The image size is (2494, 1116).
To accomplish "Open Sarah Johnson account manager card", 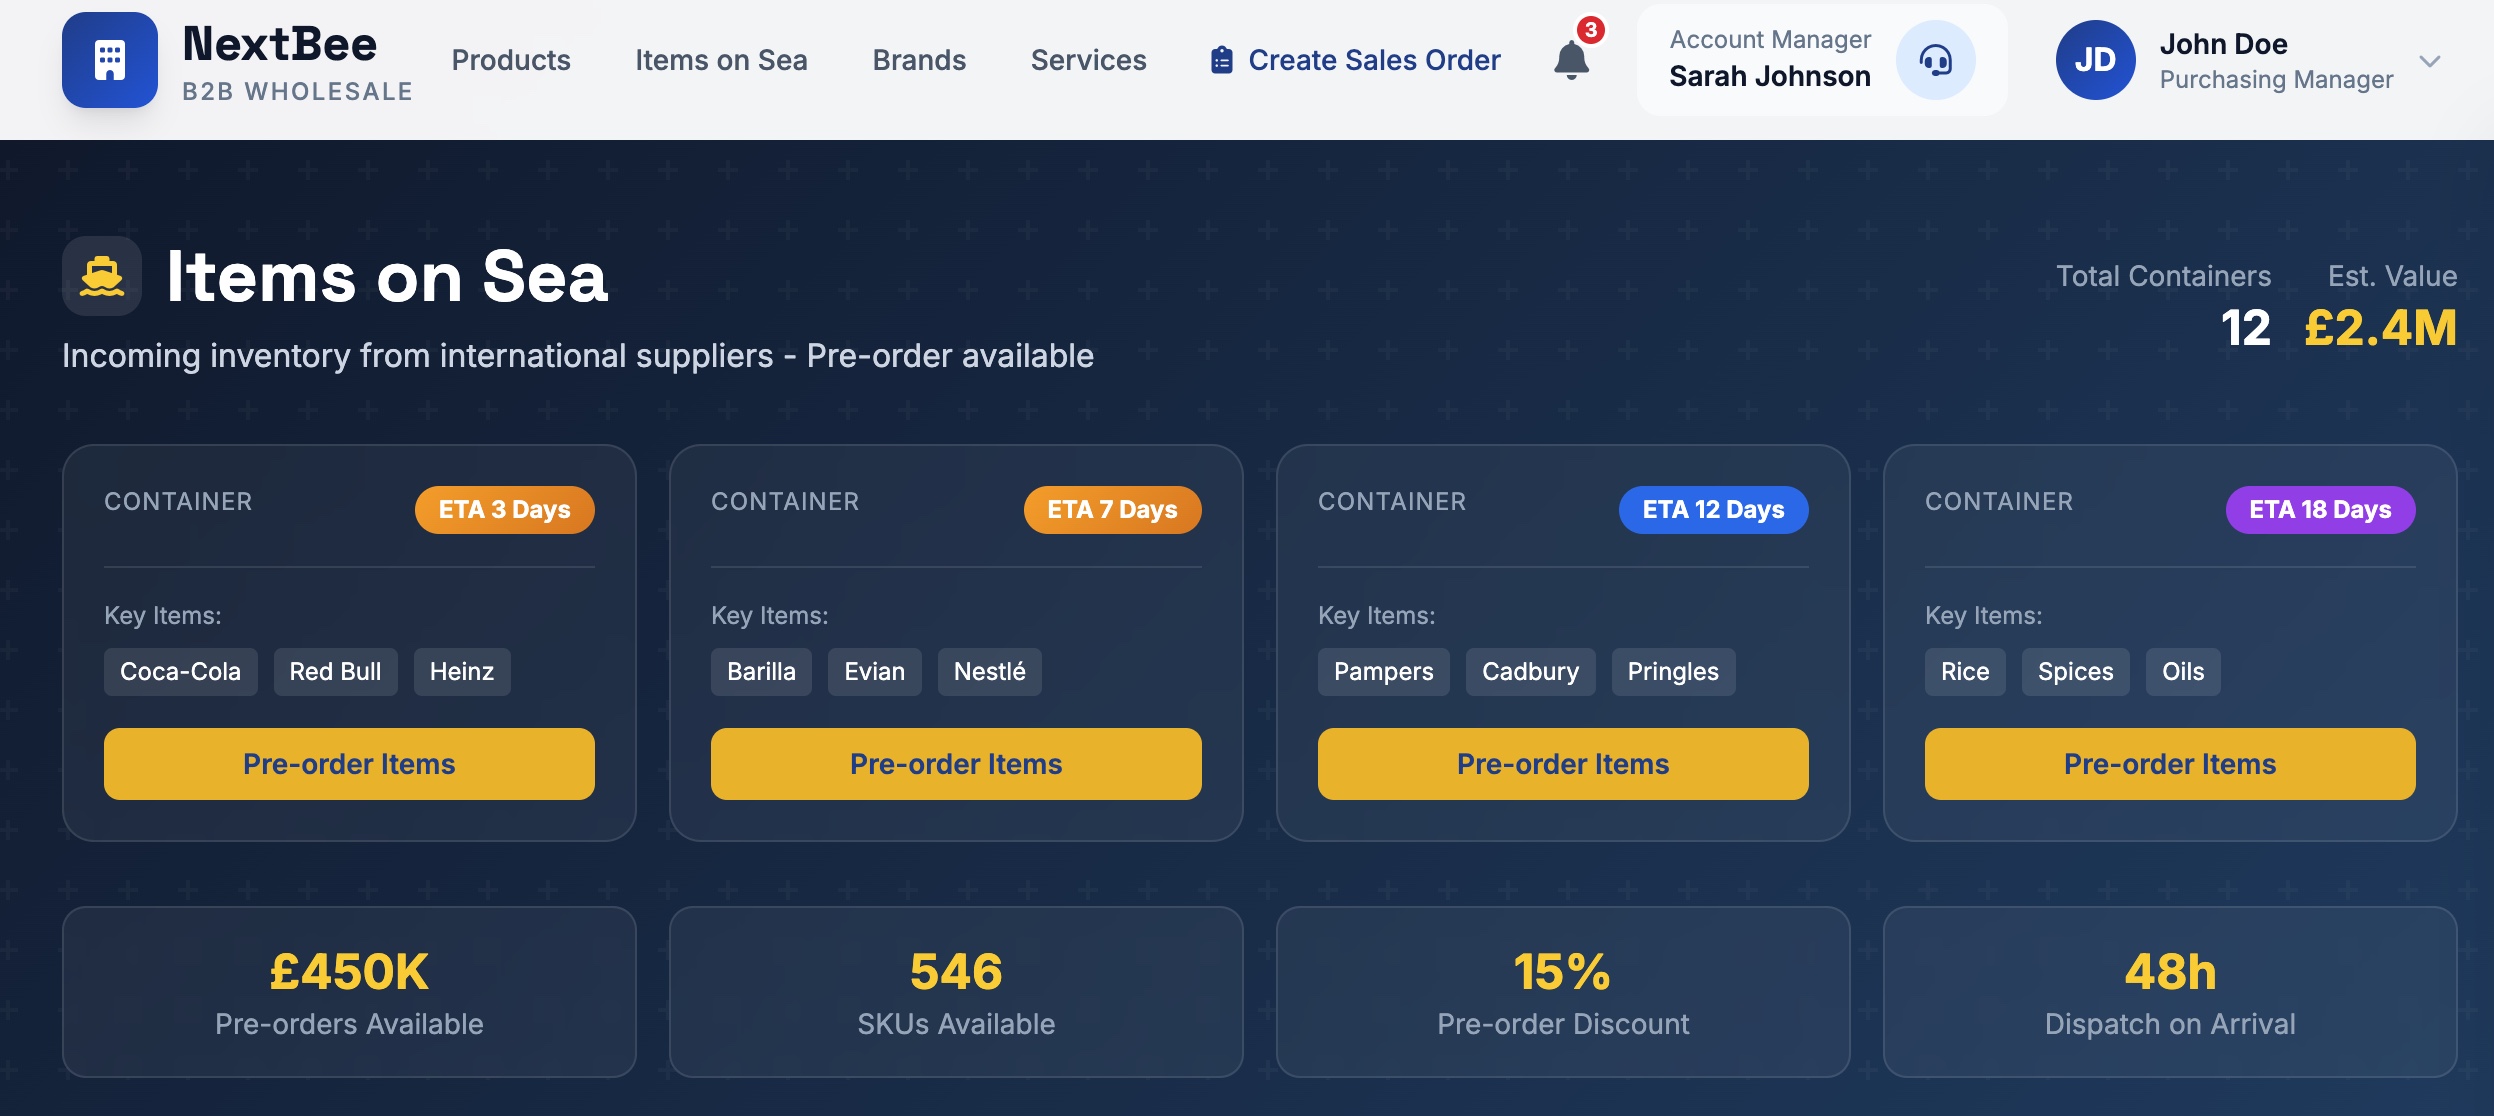I will (1770, 60).
